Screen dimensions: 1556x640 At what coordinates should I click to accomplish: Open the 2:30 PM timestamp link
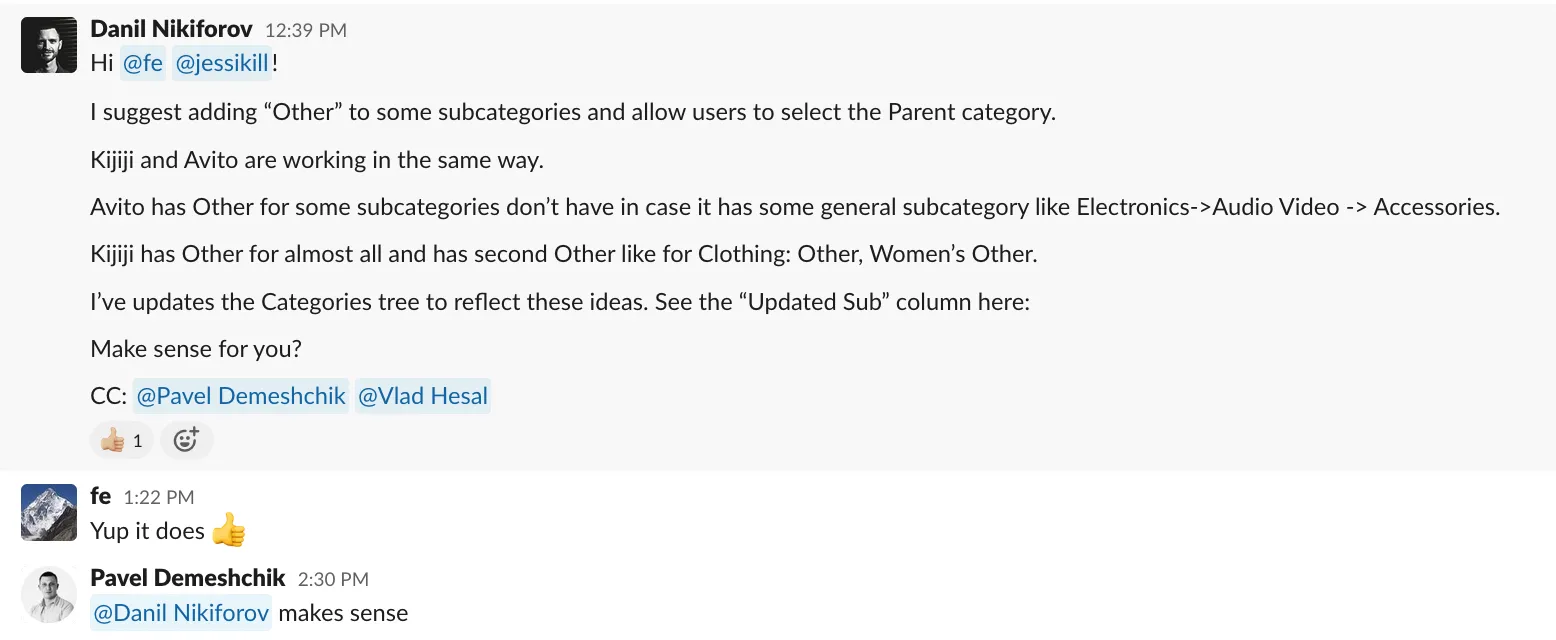coord(333,579)
